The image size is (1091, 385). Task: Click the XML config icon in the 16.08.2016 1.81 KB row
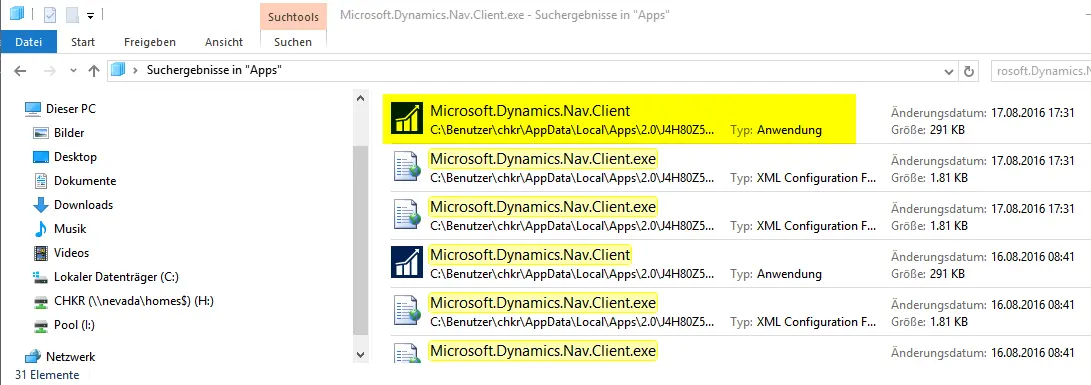pos(408,311)
